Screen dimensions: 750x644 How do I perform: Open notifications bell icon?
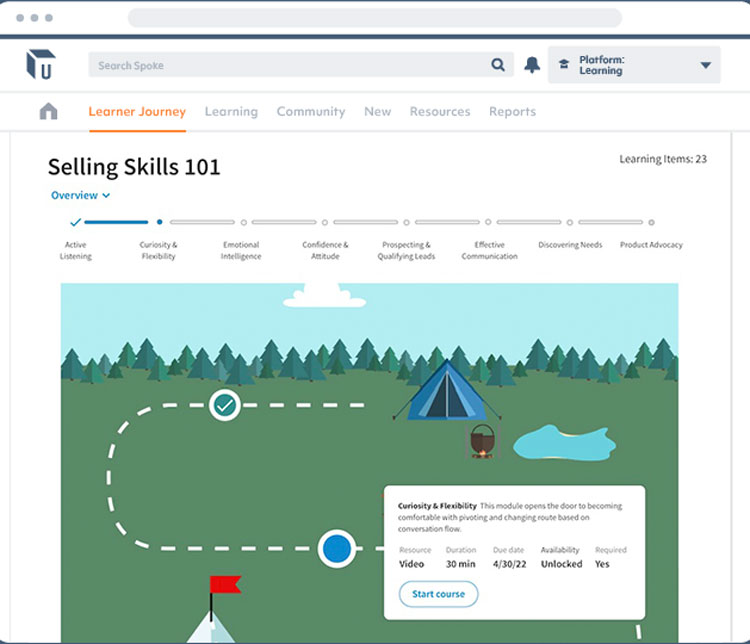pyautogui.click(x=532, y=65)
